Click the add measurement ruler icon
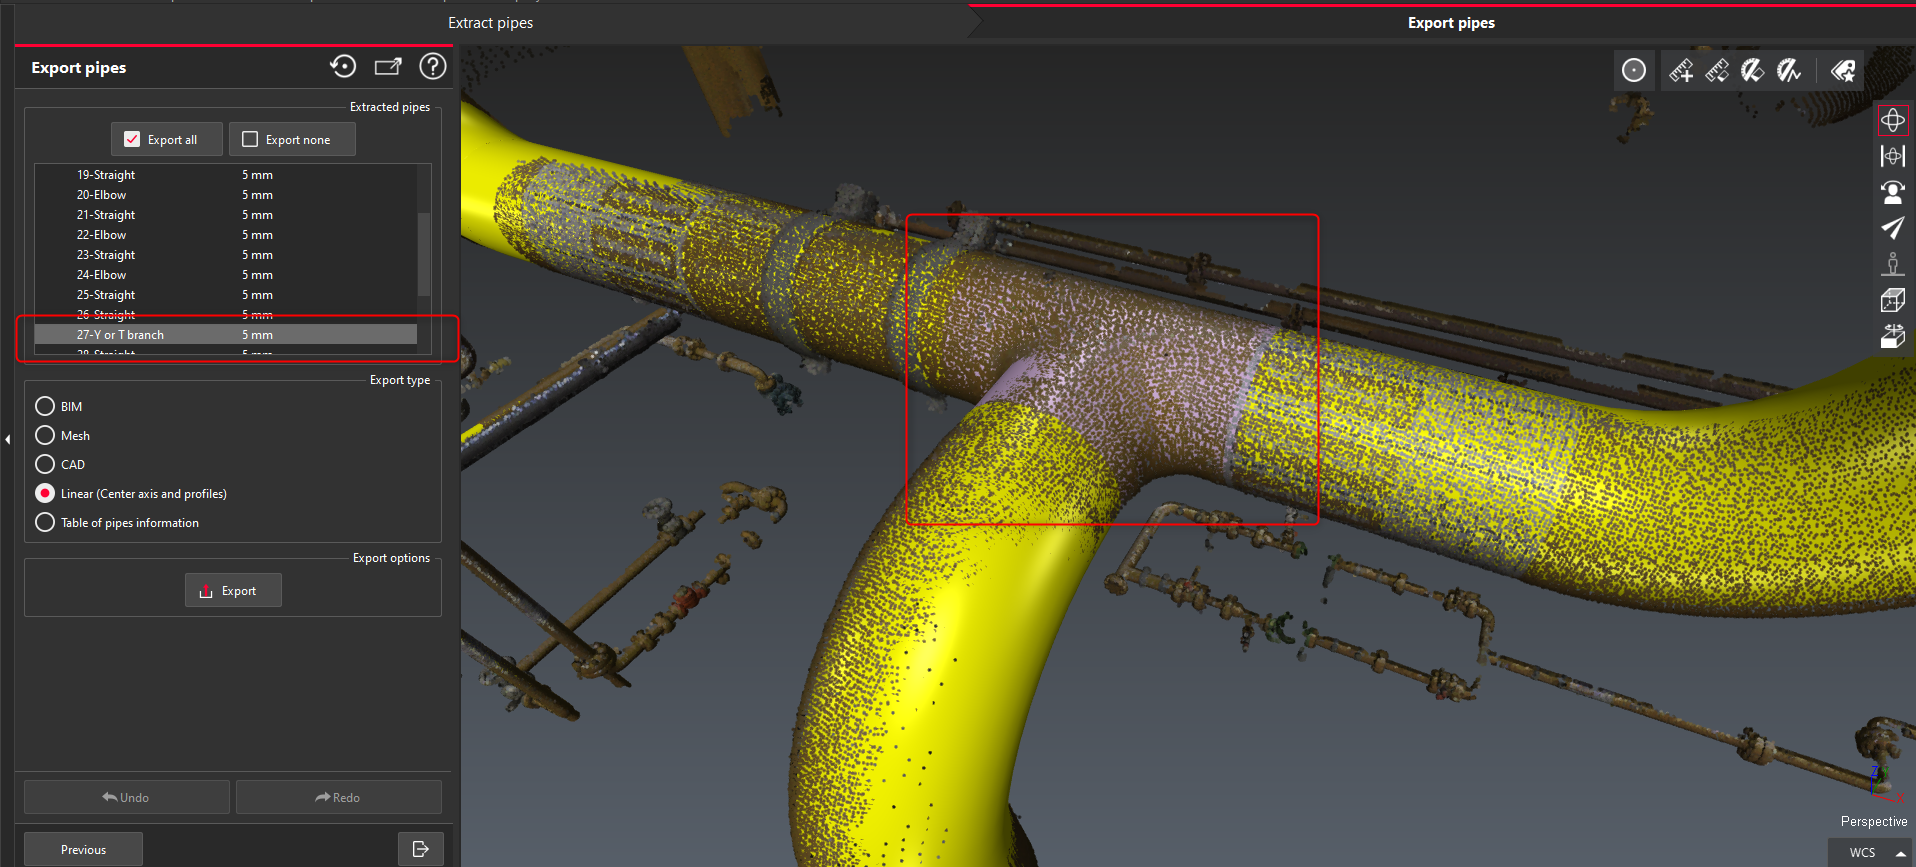The image size is (1916, 867). click(x=1681, y=71)
